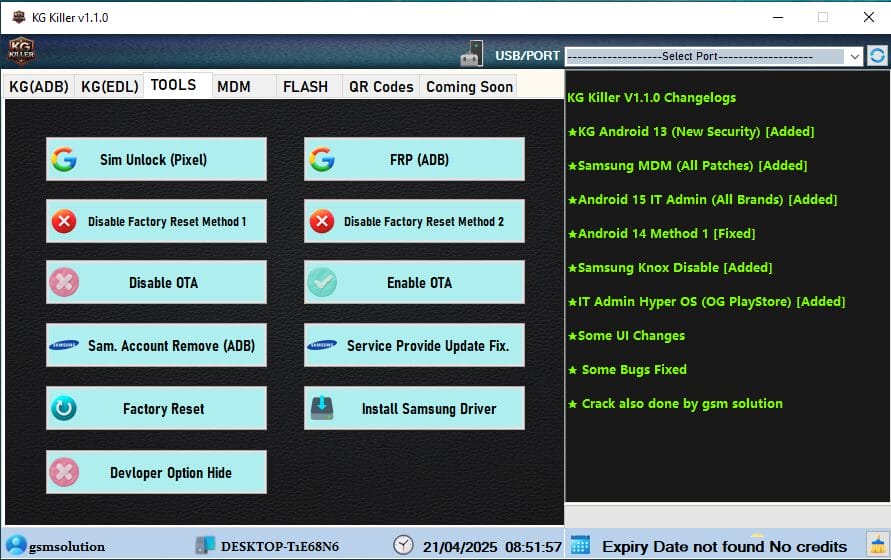Click Disable OTA button

coord(156,283)
